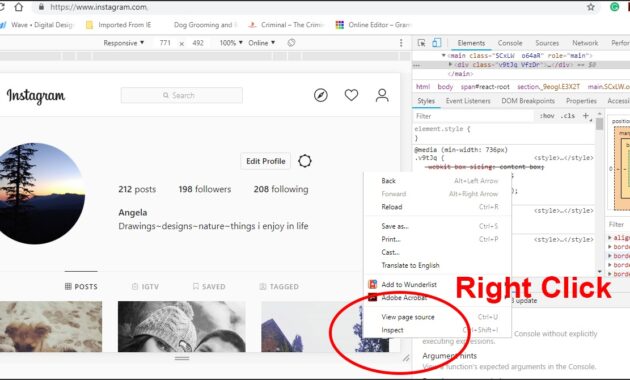Open the 198 followers list

(x=205, y=189)
